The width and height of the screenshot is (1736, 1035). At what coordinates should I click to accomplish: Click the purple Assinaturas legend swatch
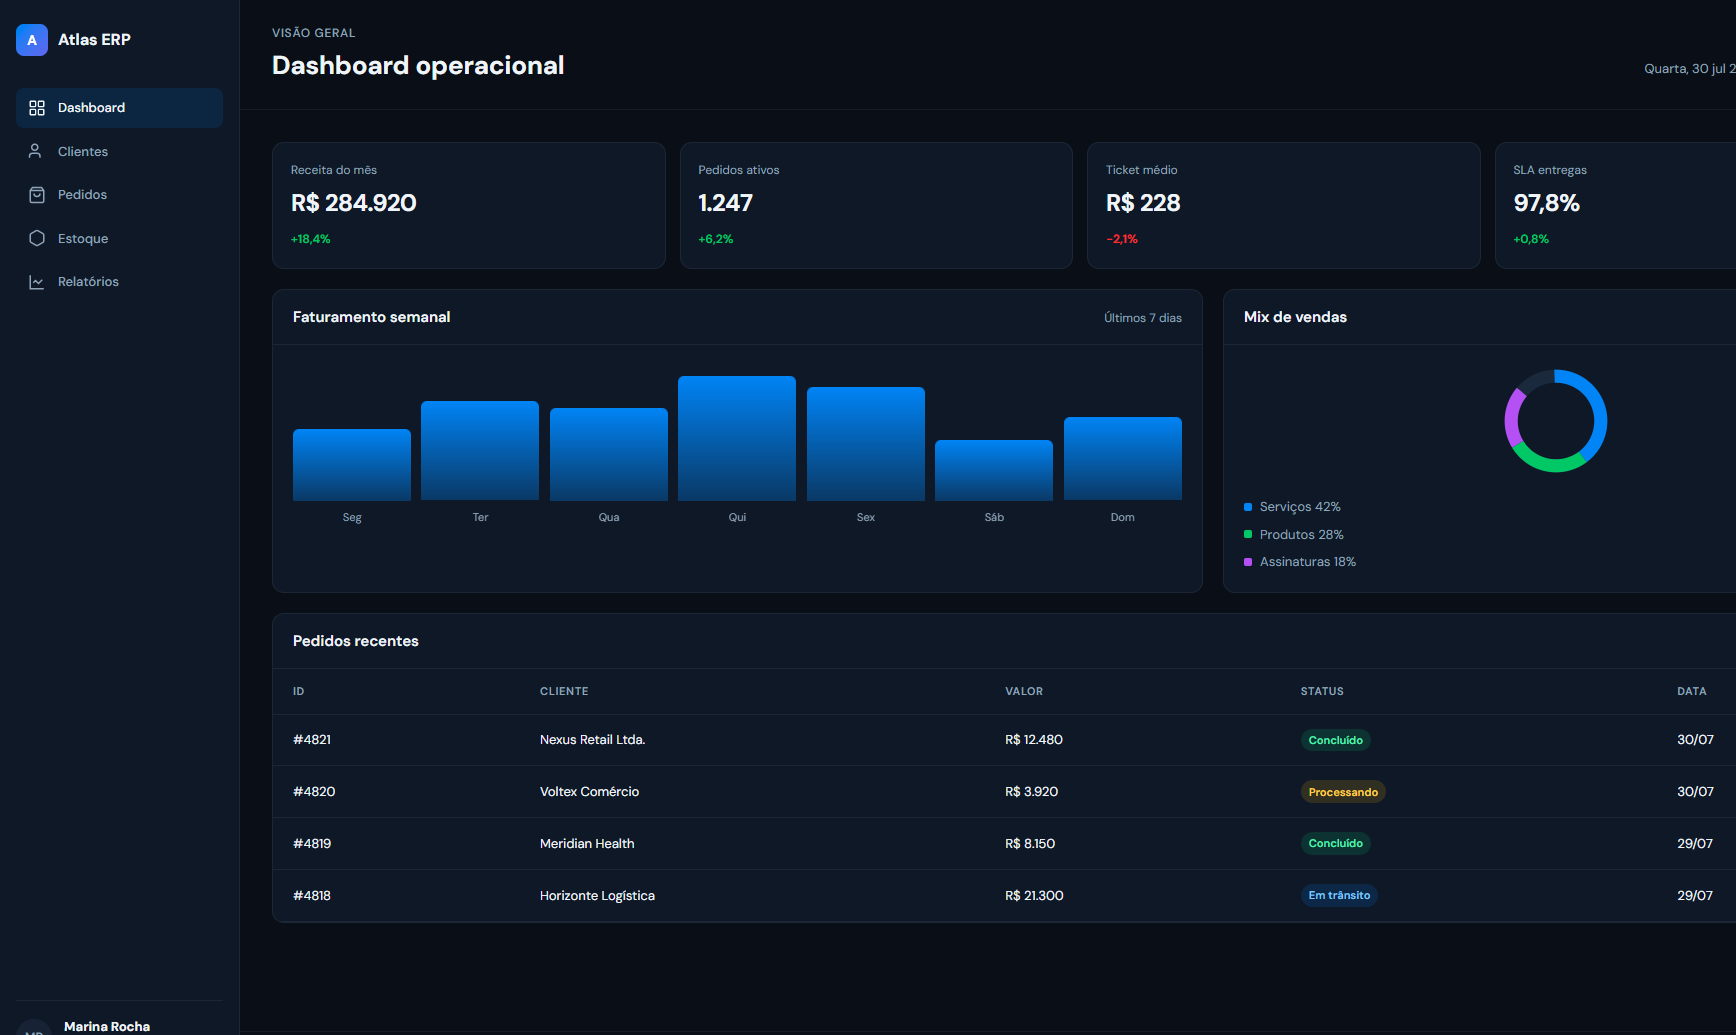tap(1248, 562)
